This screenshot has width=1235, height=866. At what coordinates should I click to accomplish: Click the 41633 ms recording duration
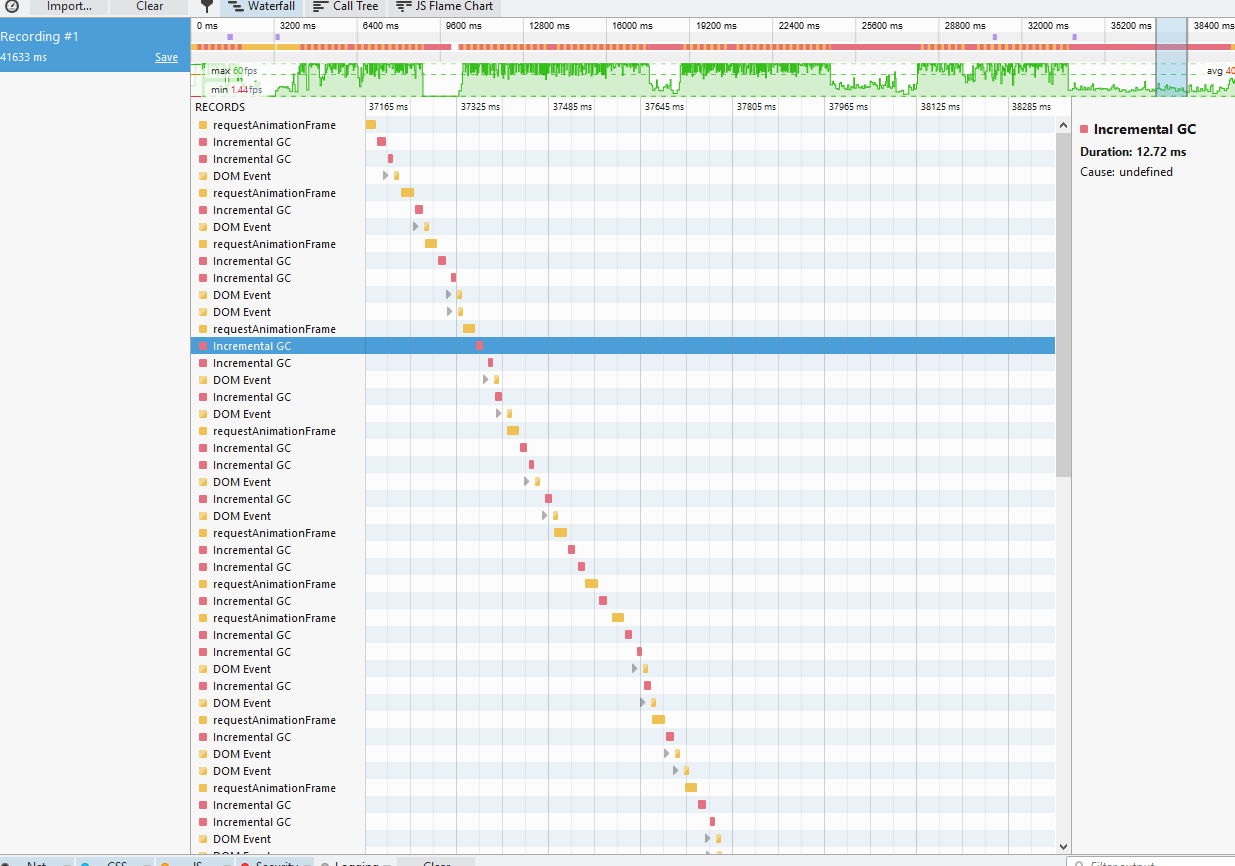point(23,58)
